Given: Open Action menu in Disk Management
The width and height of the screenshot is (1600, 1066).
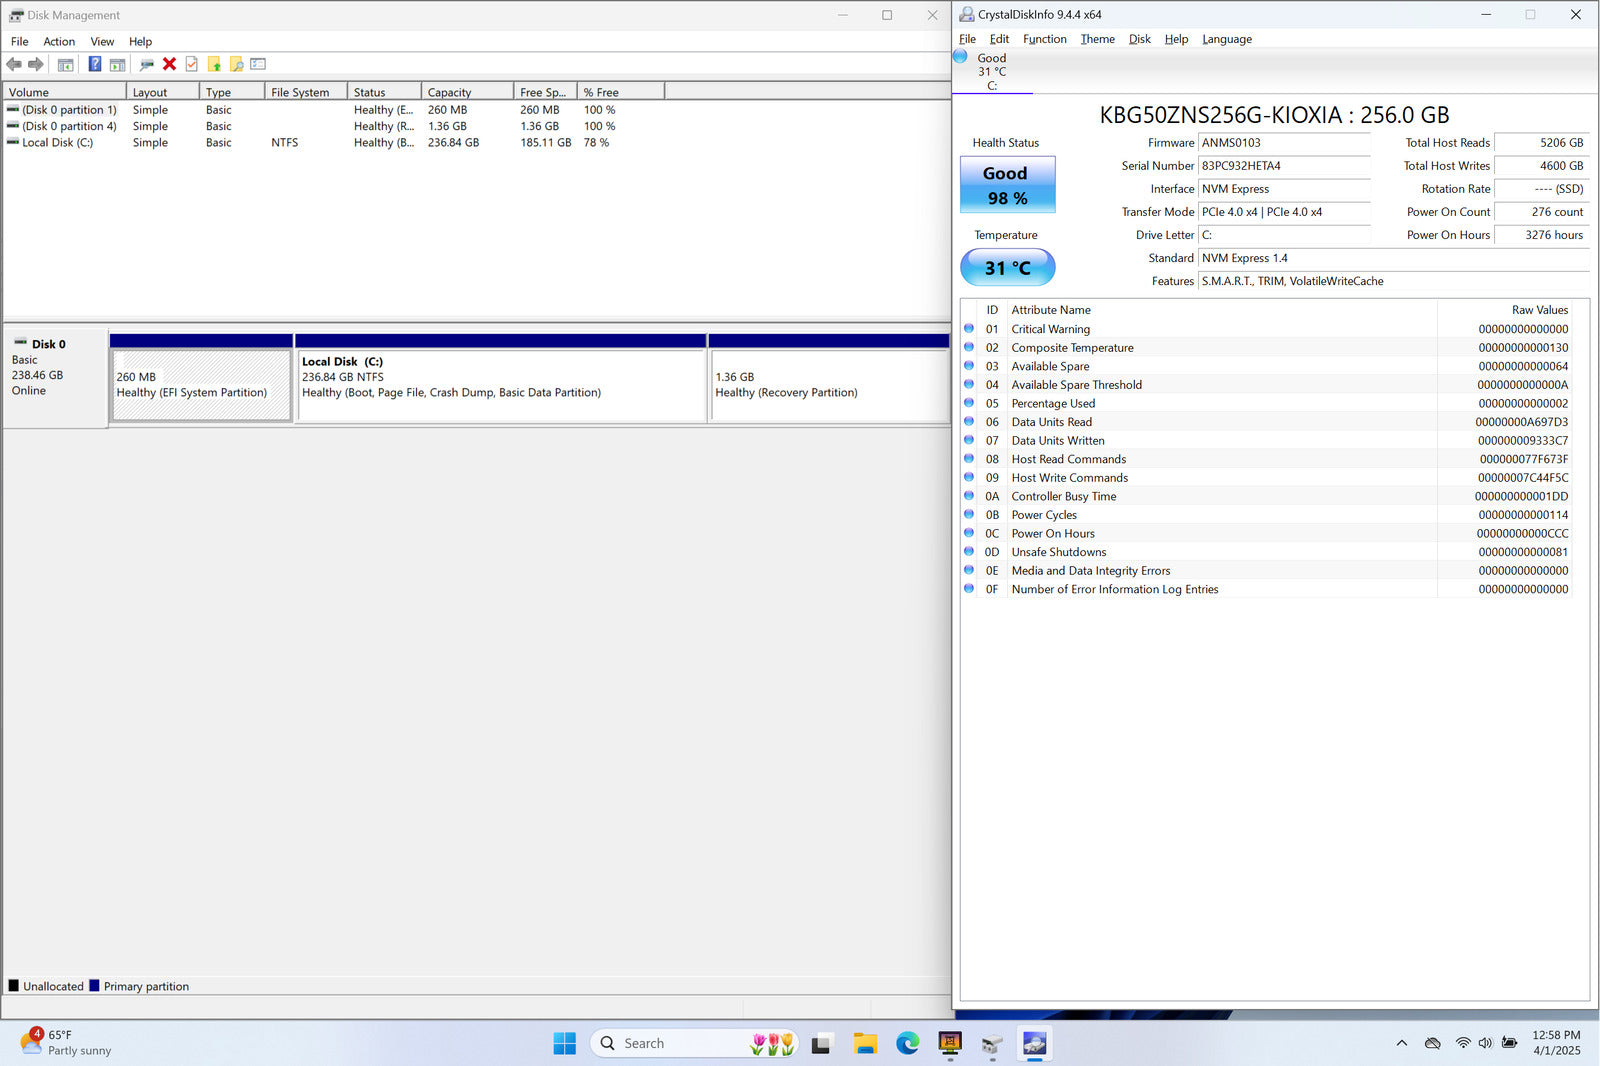Looking at the screenshot, I should 59,41.
